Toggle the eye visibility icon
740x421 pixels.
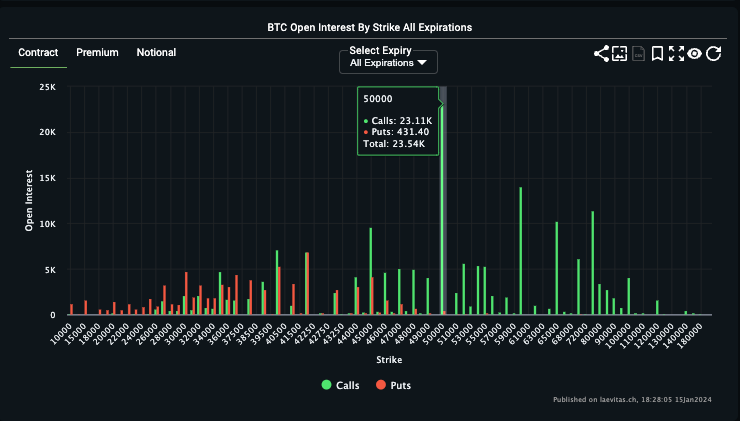tap(695, 54)
